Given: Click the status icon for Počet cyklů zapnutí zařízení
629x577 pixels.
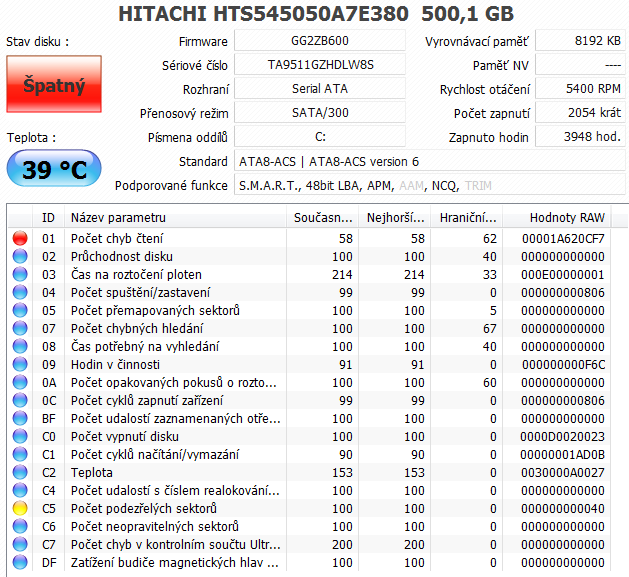Looking at the screenshot, I should tap(20, 400).
